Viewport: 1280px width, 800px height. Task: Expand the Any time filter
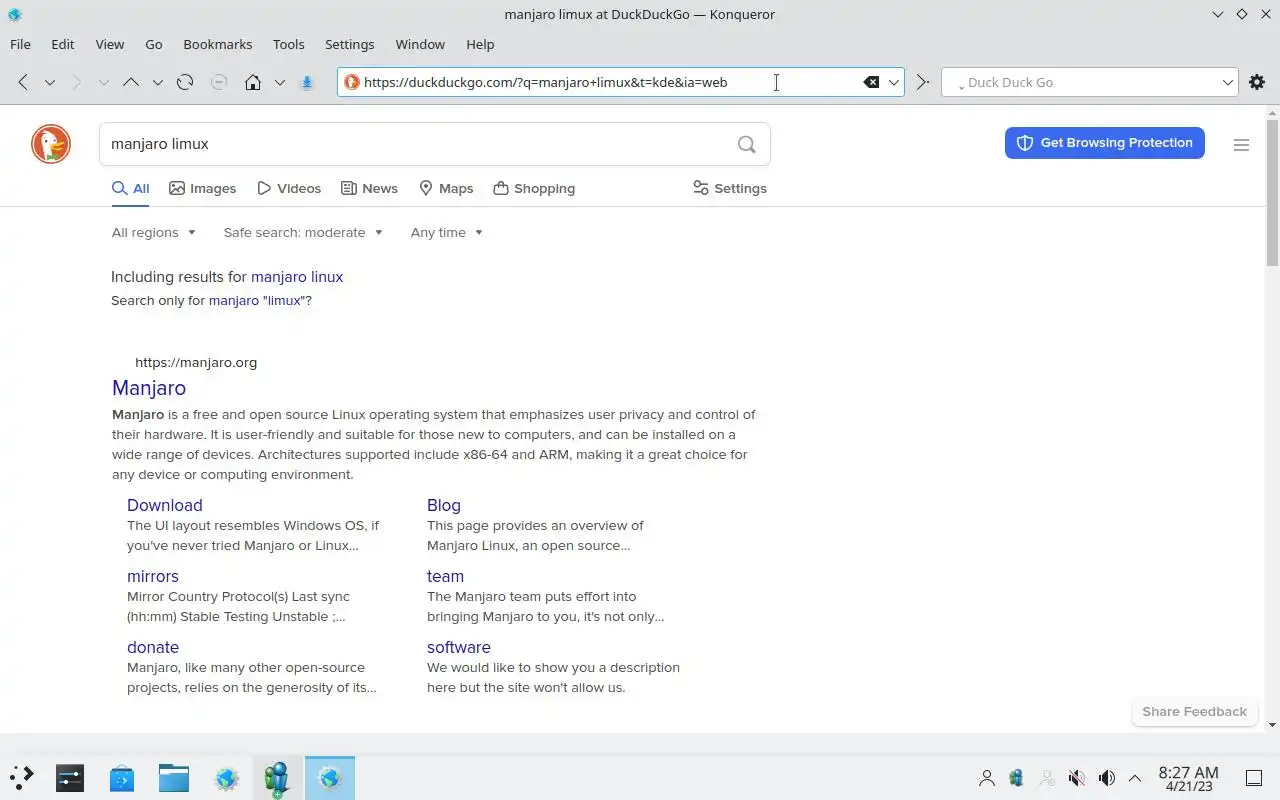pyautogui.click(x=447, y=232)
